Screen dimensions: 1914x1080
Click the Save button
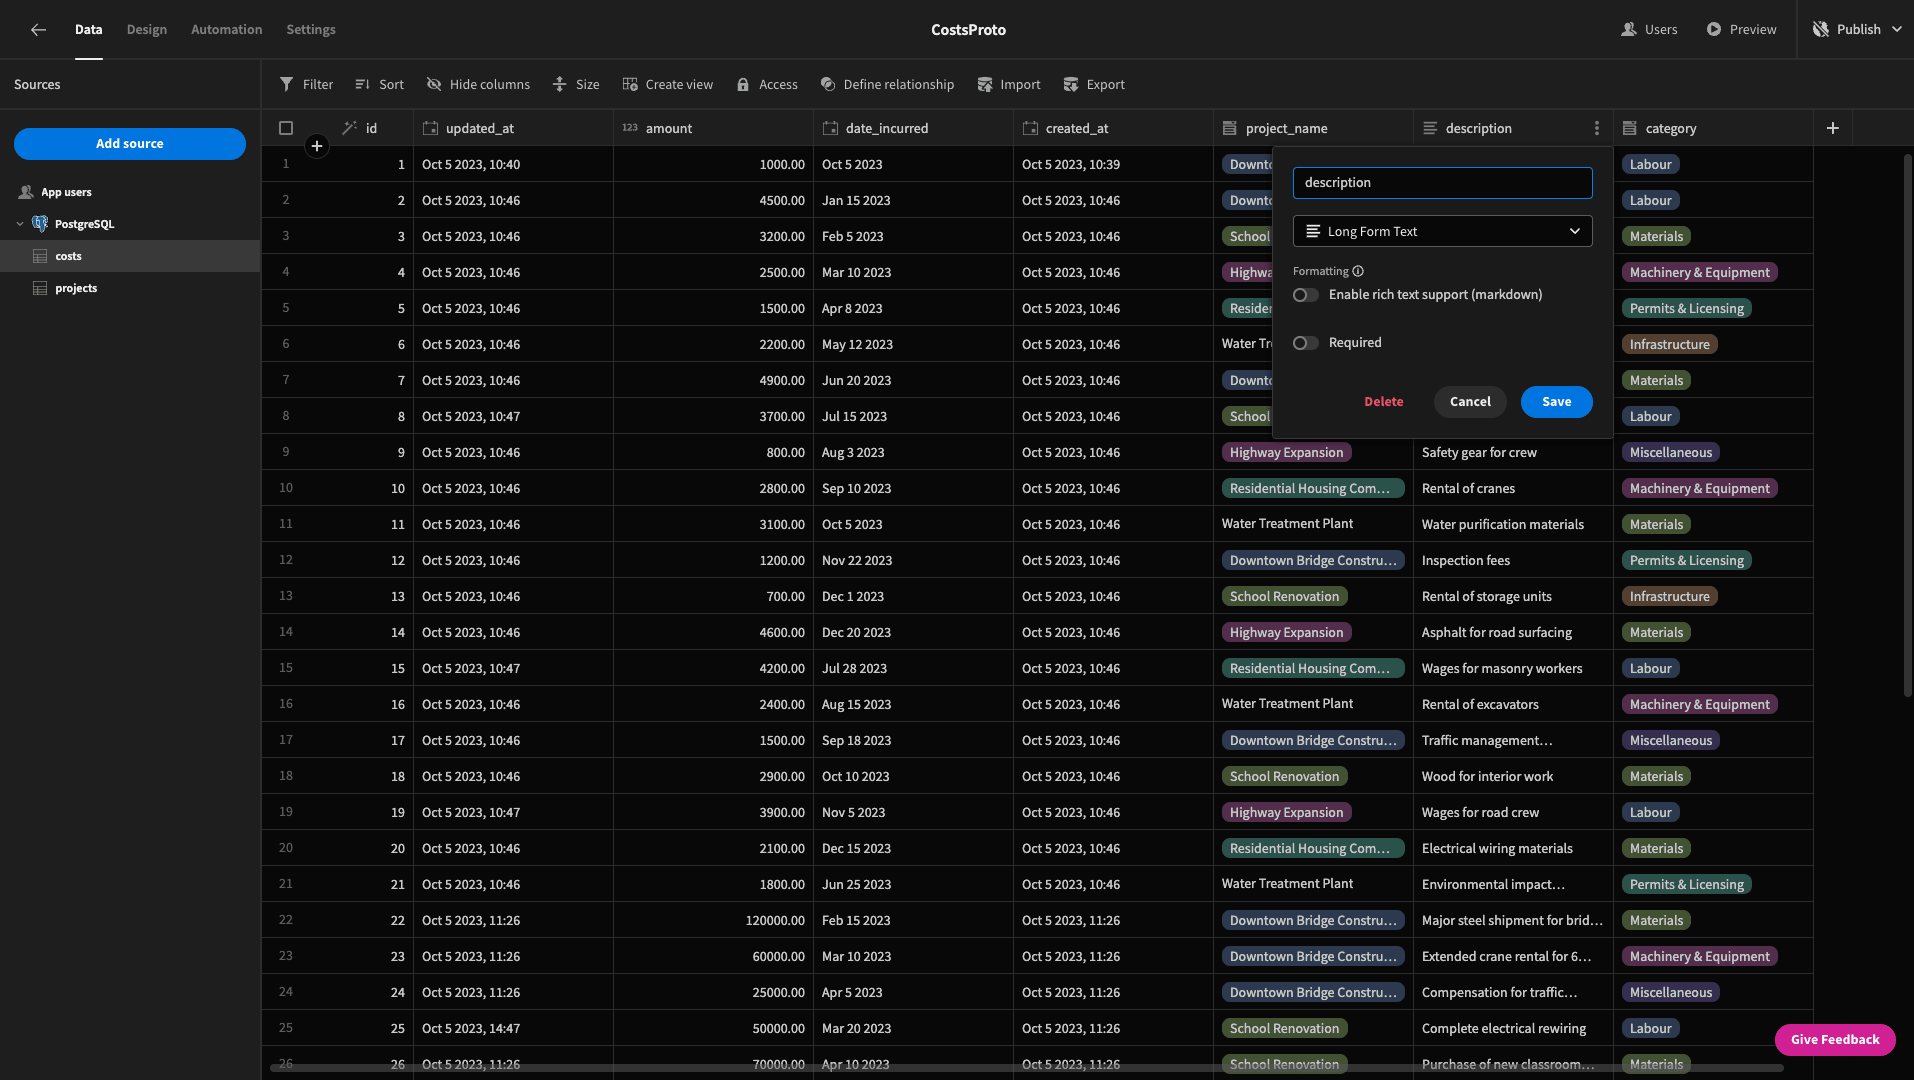pos(1556,402)
